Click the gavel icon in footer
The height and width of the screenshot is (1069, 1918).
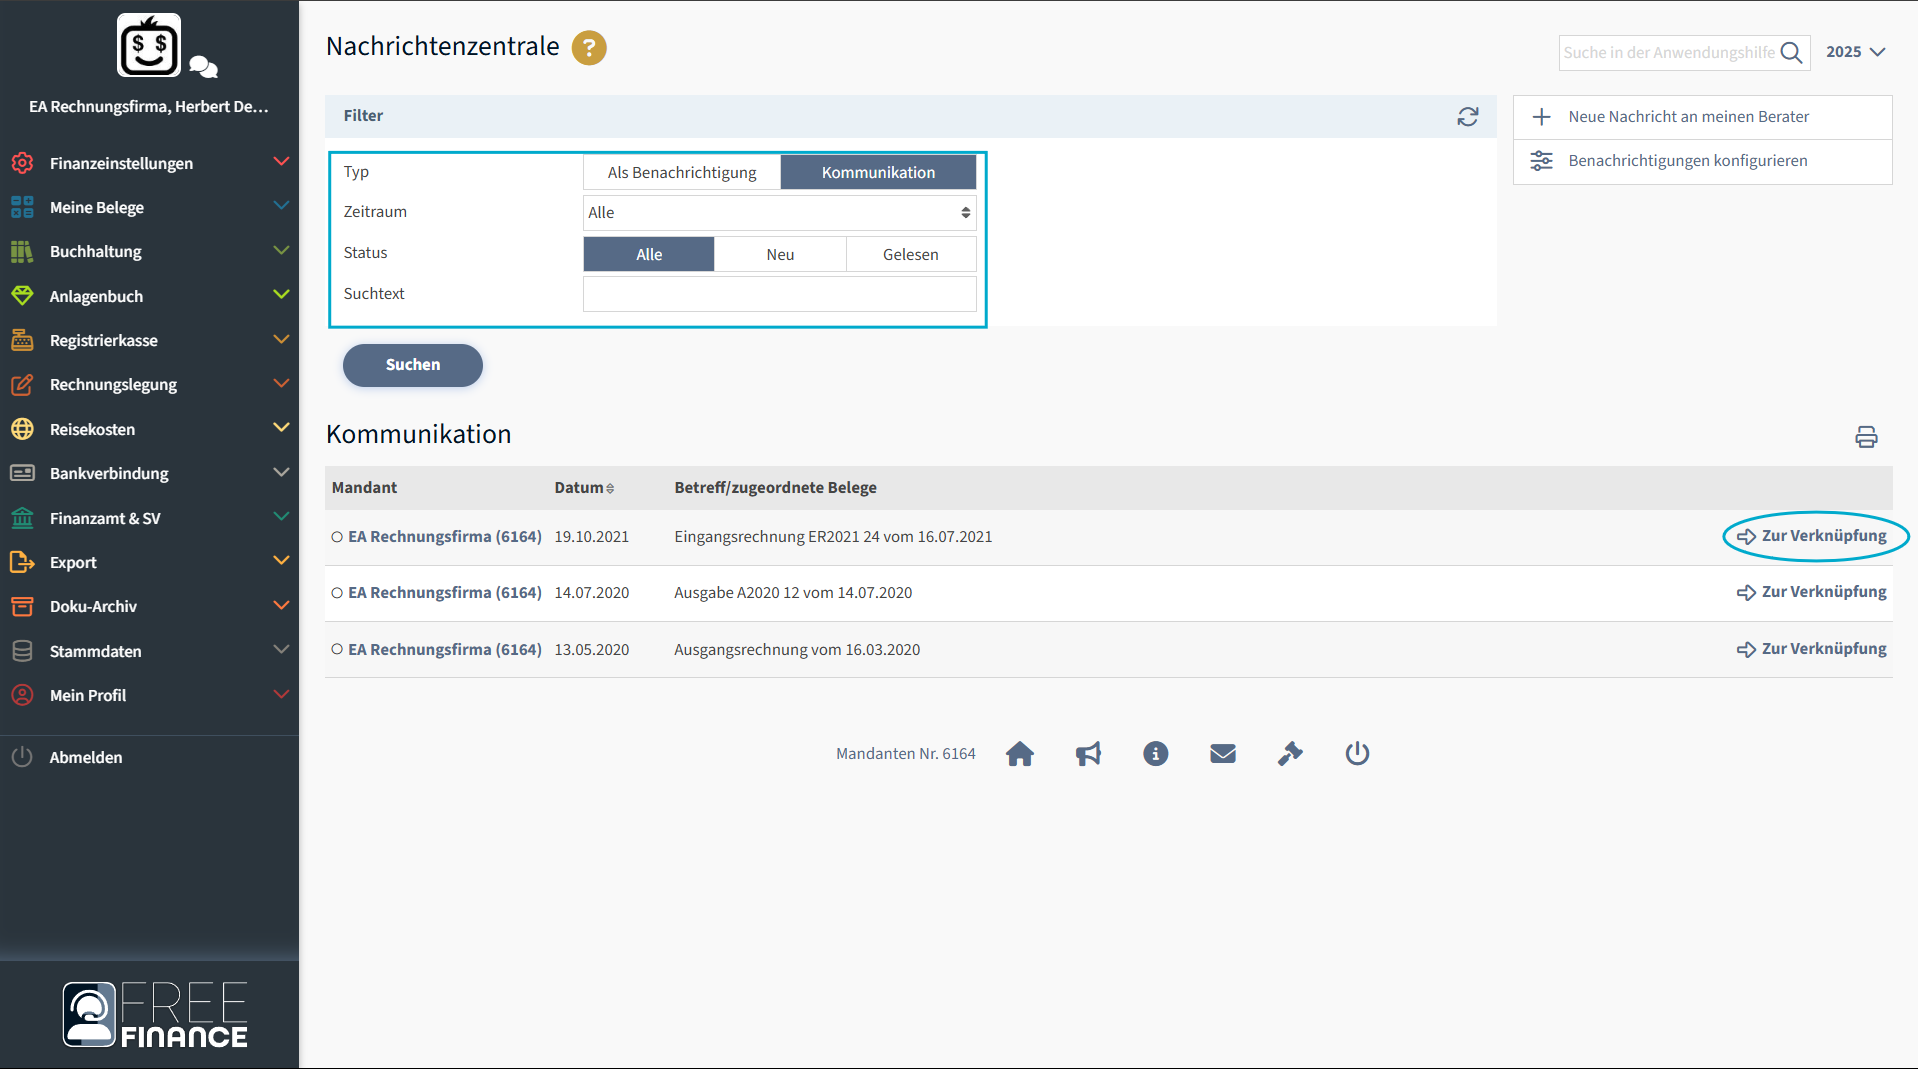(x=1289, y=754)
